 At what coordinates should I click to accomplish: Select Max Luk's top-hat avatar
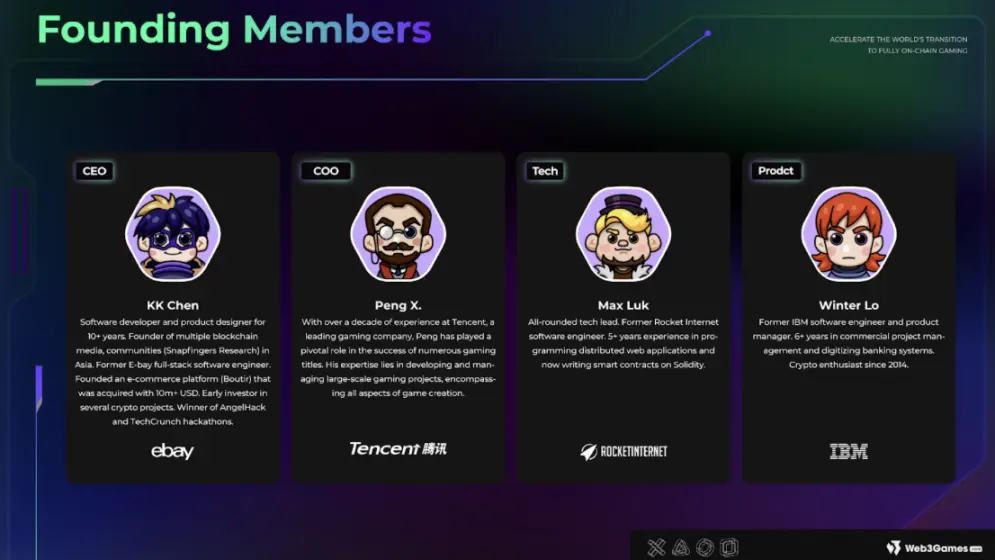pyautogui.click(x=623, y=234)
